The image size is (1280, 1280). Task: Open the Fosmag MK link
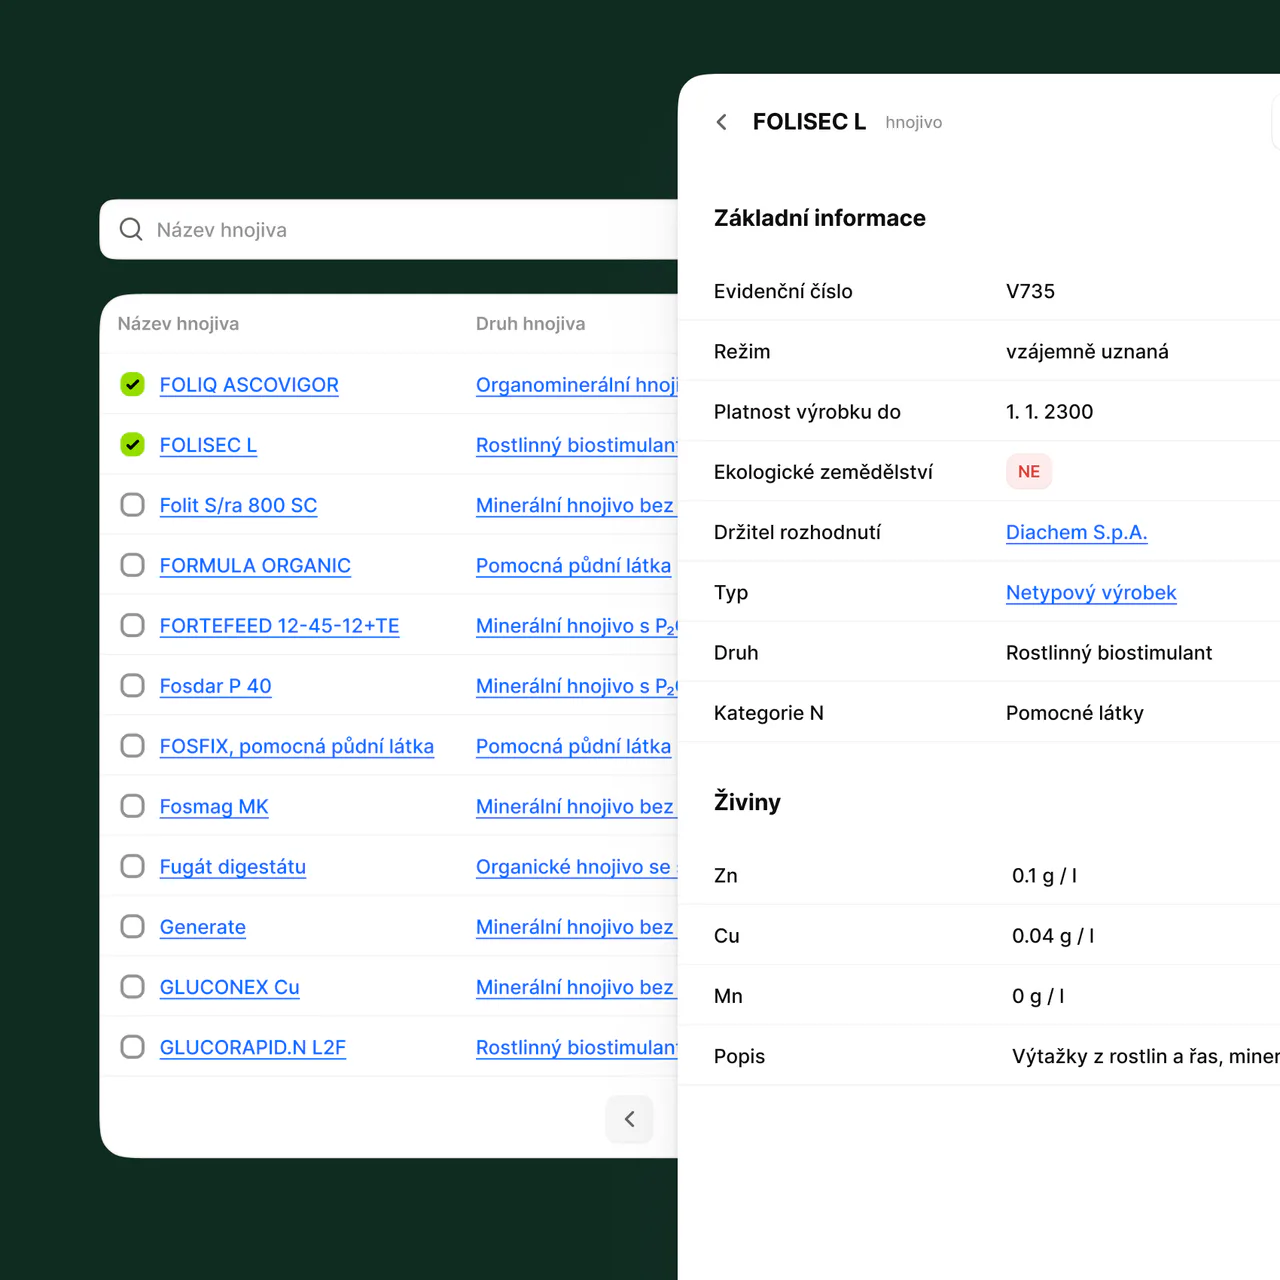click(x=214, y=807)
